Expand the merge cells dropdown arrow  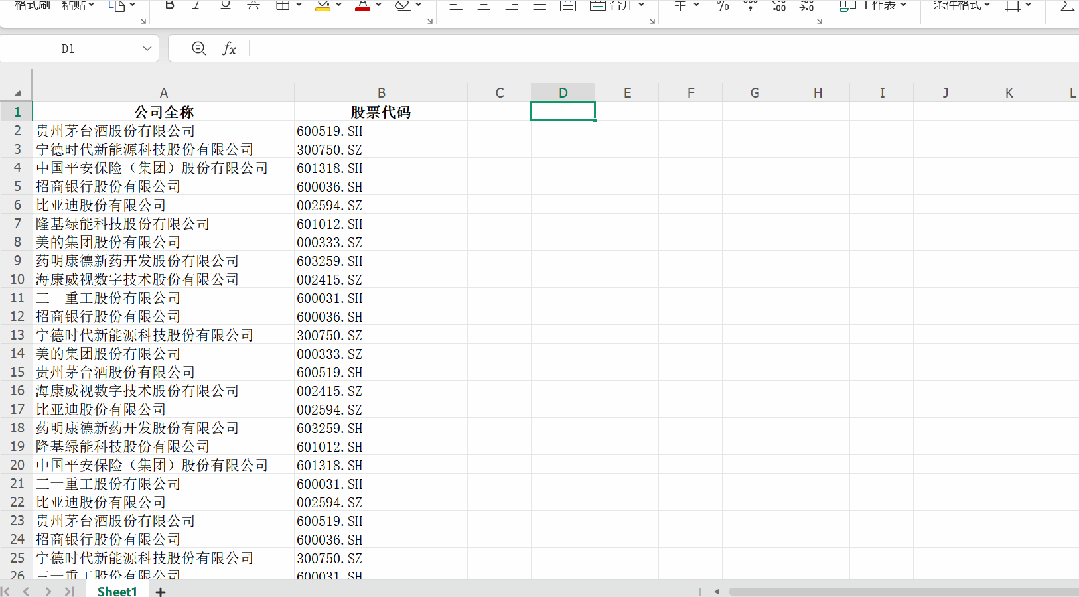coord(641,6)
